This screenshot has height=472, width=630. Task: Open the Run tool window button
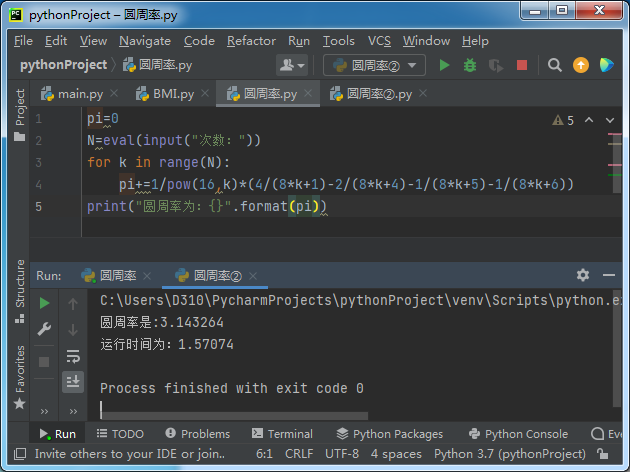57,434
